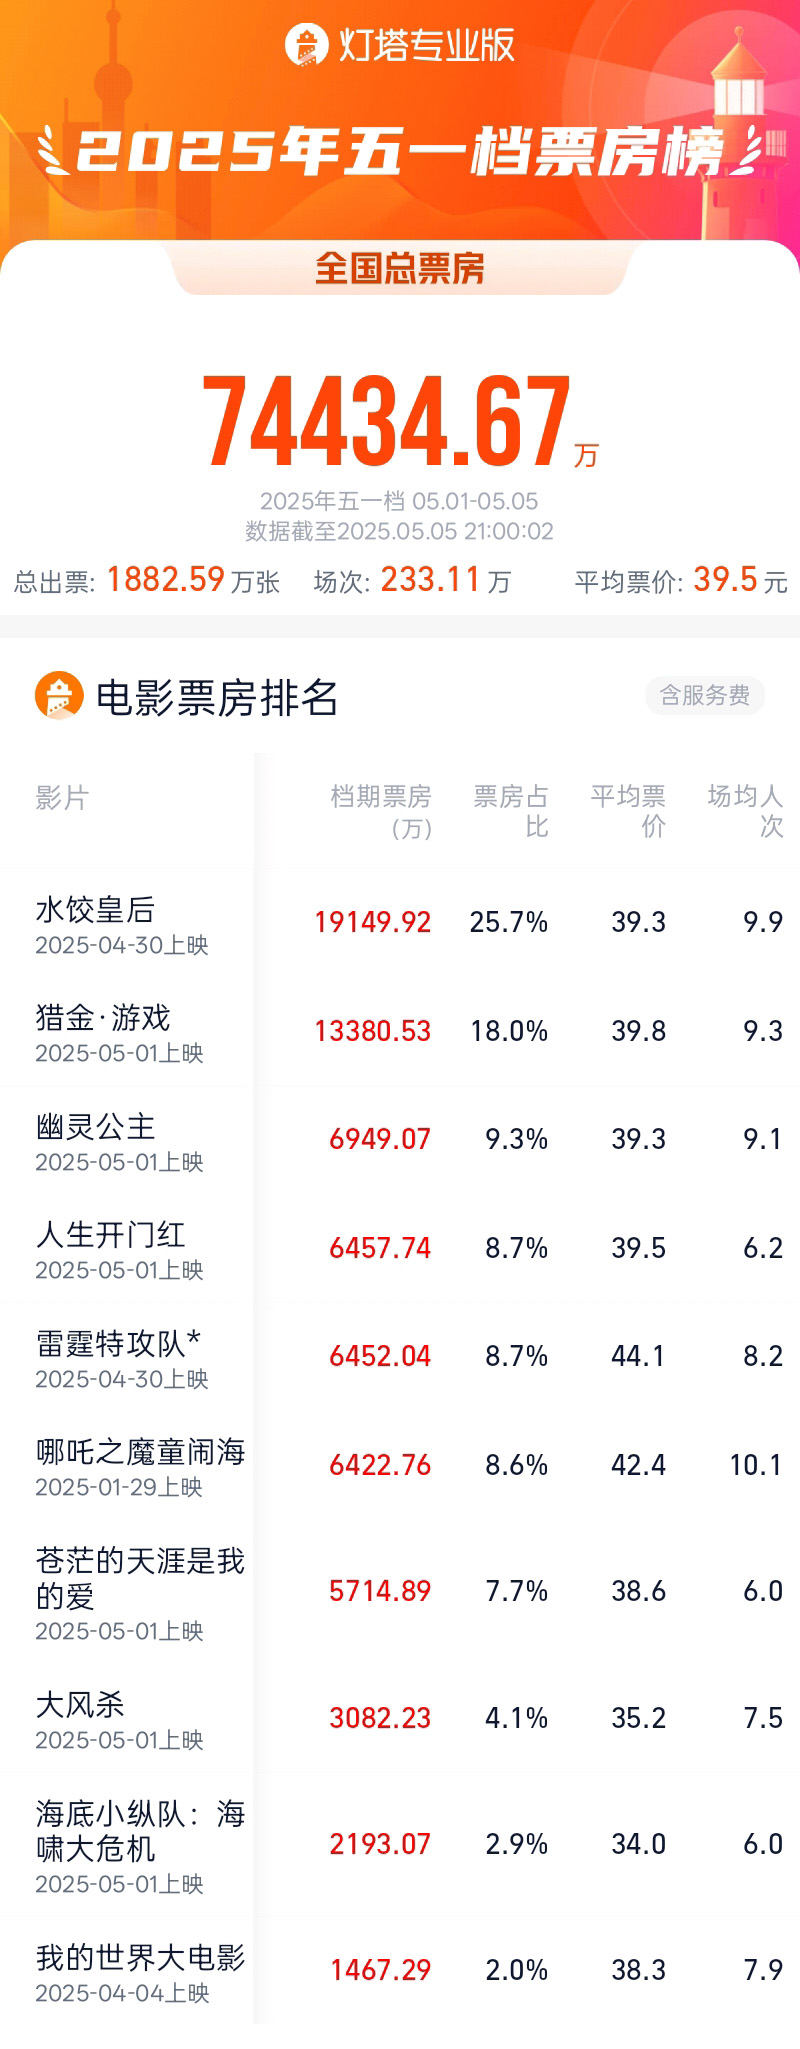Open the 苍茫的天涯是我的爱 movie title

pos(140,1578)
